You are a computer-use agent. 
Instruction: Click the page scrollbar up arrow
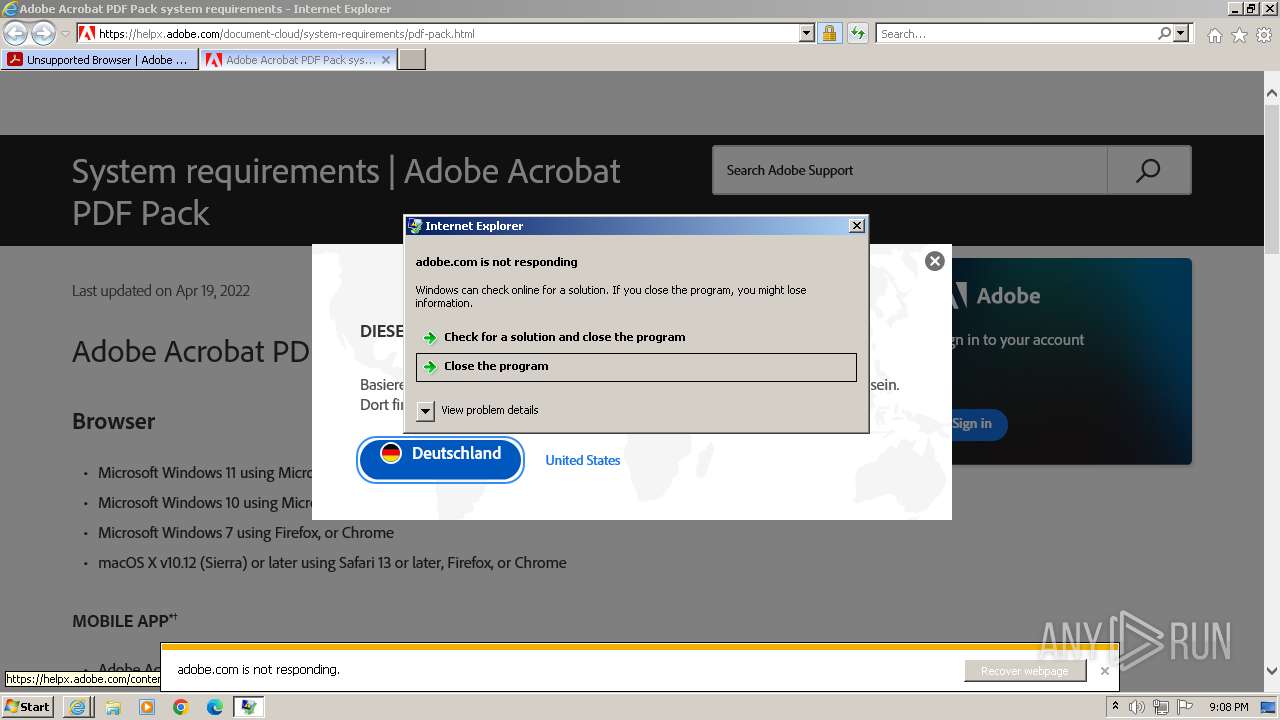pyautogui.click(x=1272, y=93)
